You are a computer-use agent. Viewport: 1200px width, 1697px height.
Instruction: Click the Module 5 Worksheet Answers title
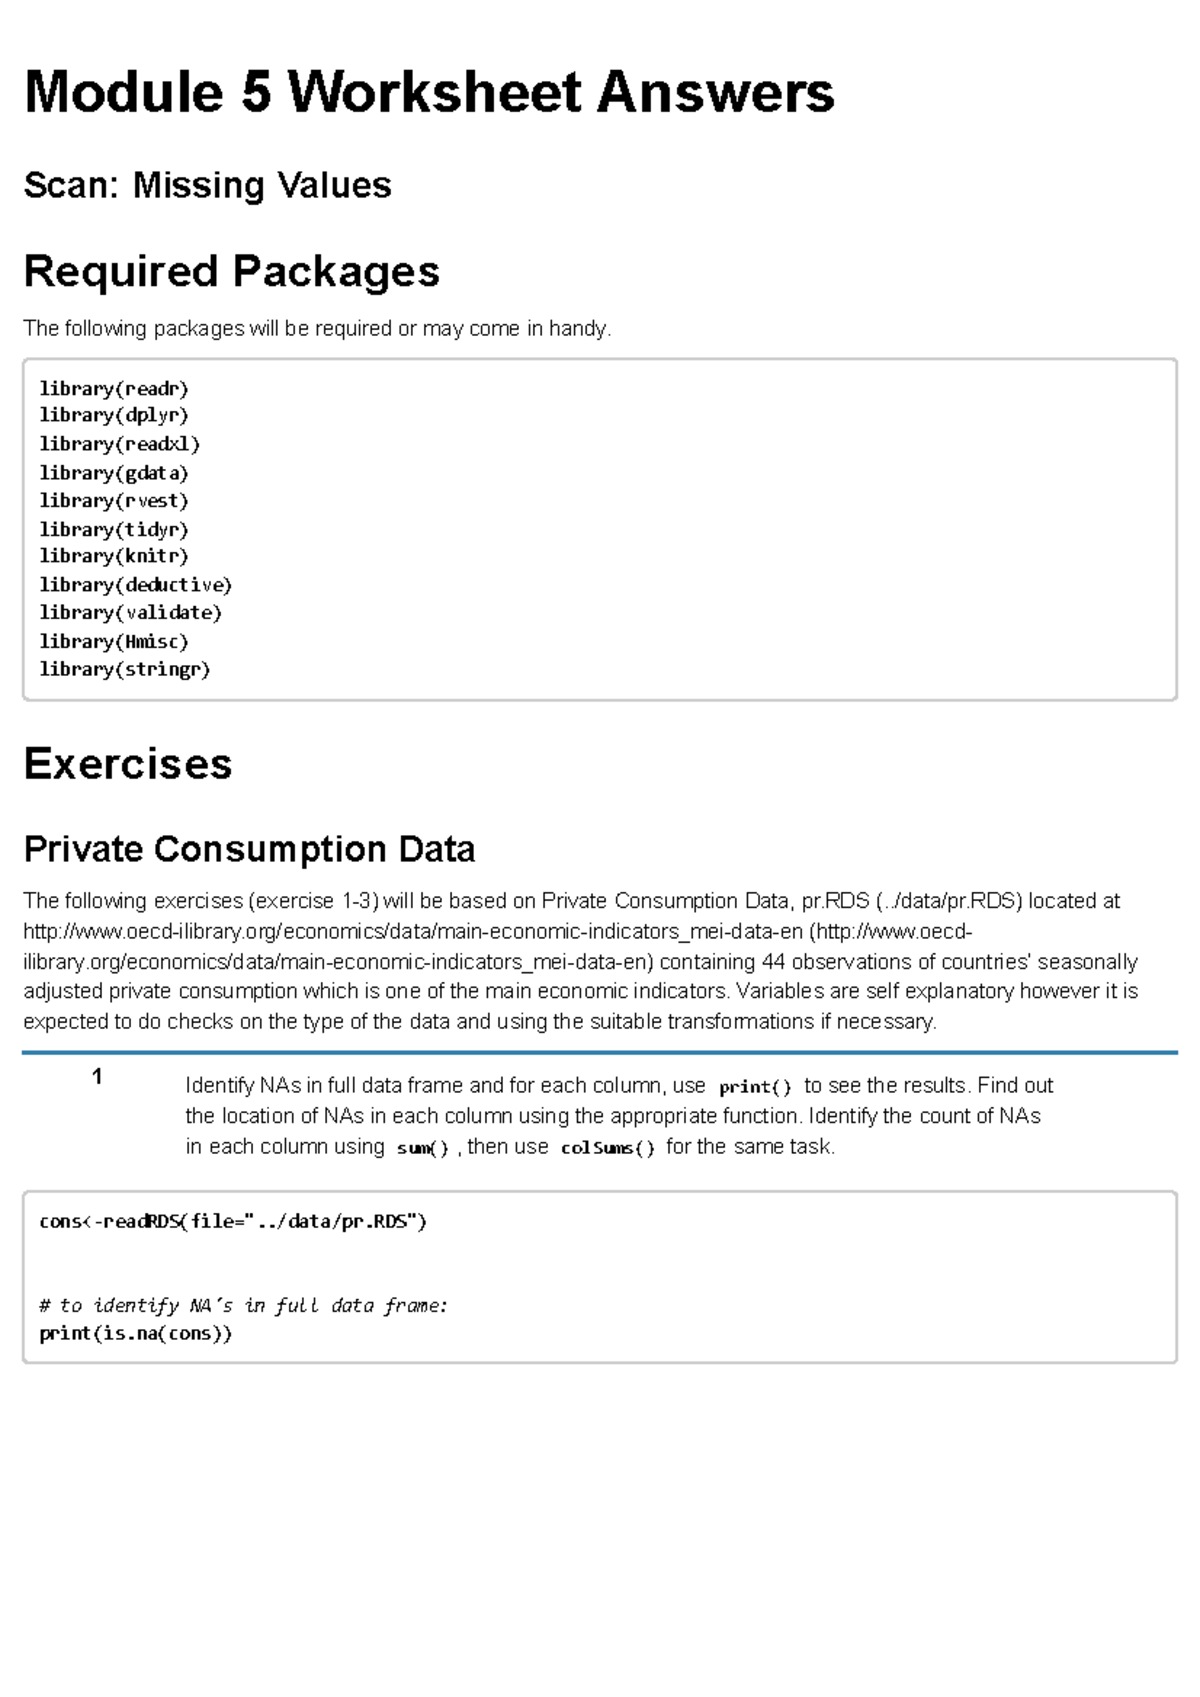click(429, 93)
